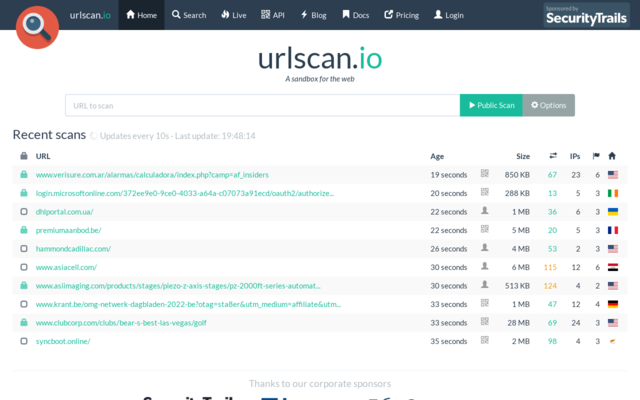
Task: Click the request count 67 in verisure row
Action: click(x=552, y=175)
